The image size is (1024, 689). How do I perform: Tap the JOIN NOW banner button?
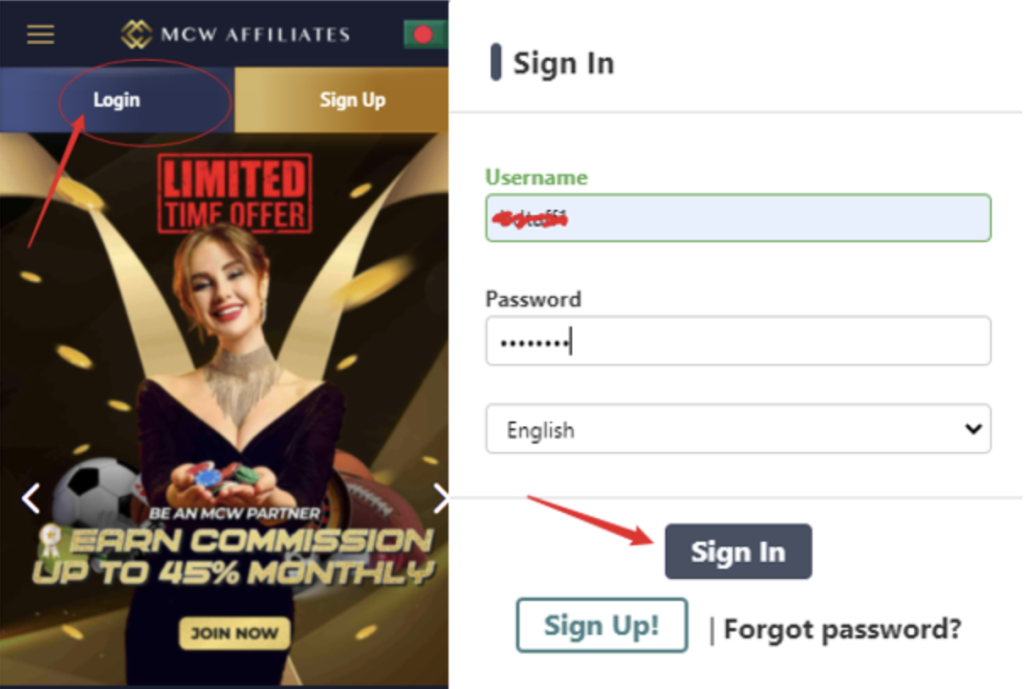pyautogui.click(x=235, y=632)
